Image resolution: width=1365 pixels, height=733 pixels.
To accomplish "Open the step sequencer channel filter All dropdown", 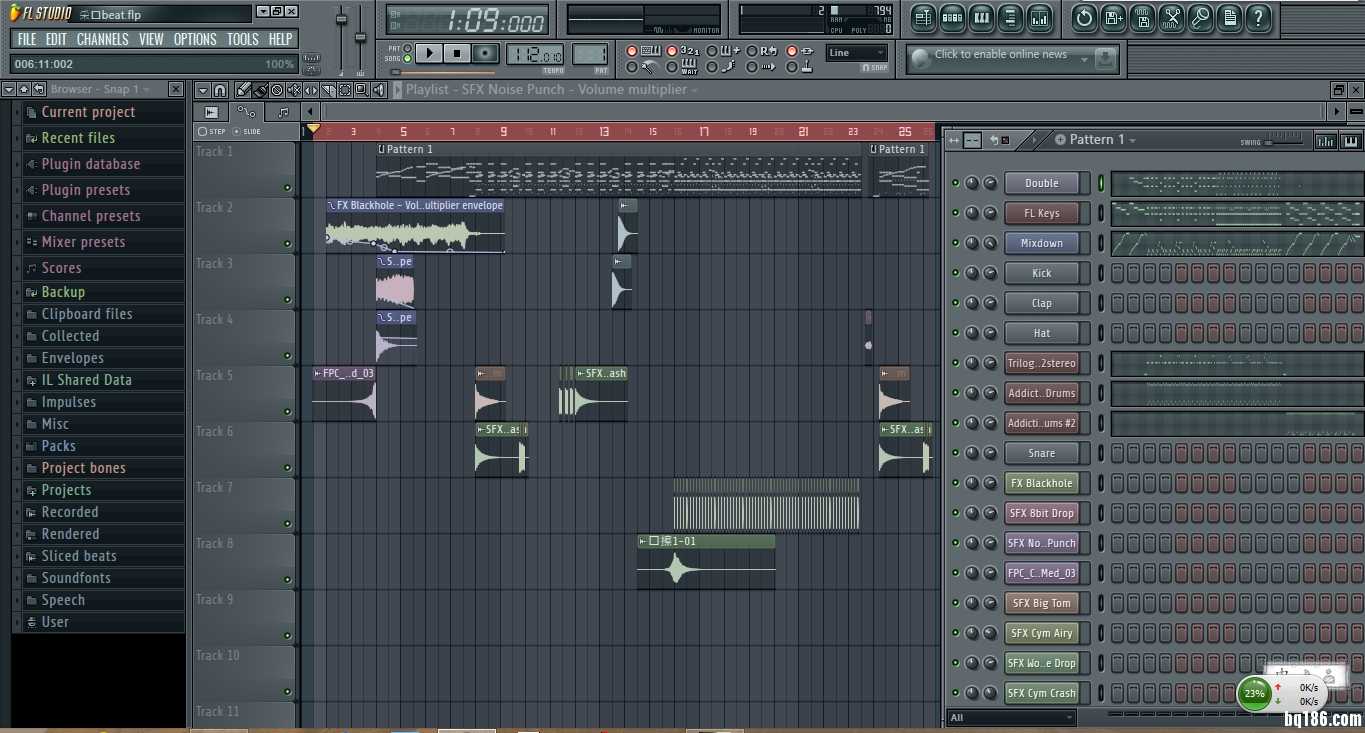I will point(1011,717).
